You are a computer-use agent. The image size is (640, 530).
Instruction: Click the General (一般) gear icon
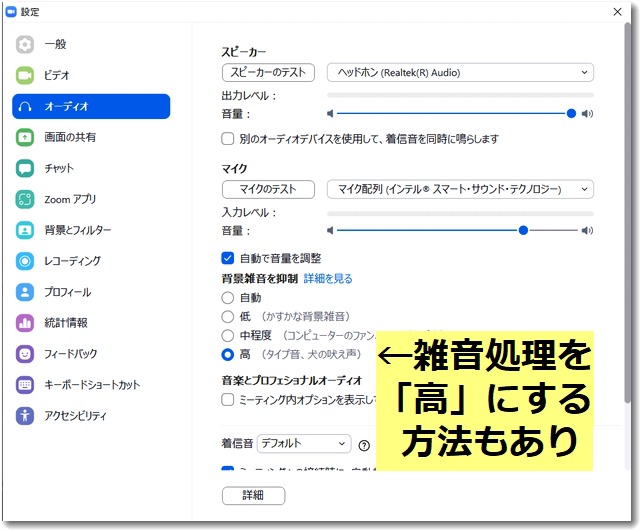pos(26,44)
